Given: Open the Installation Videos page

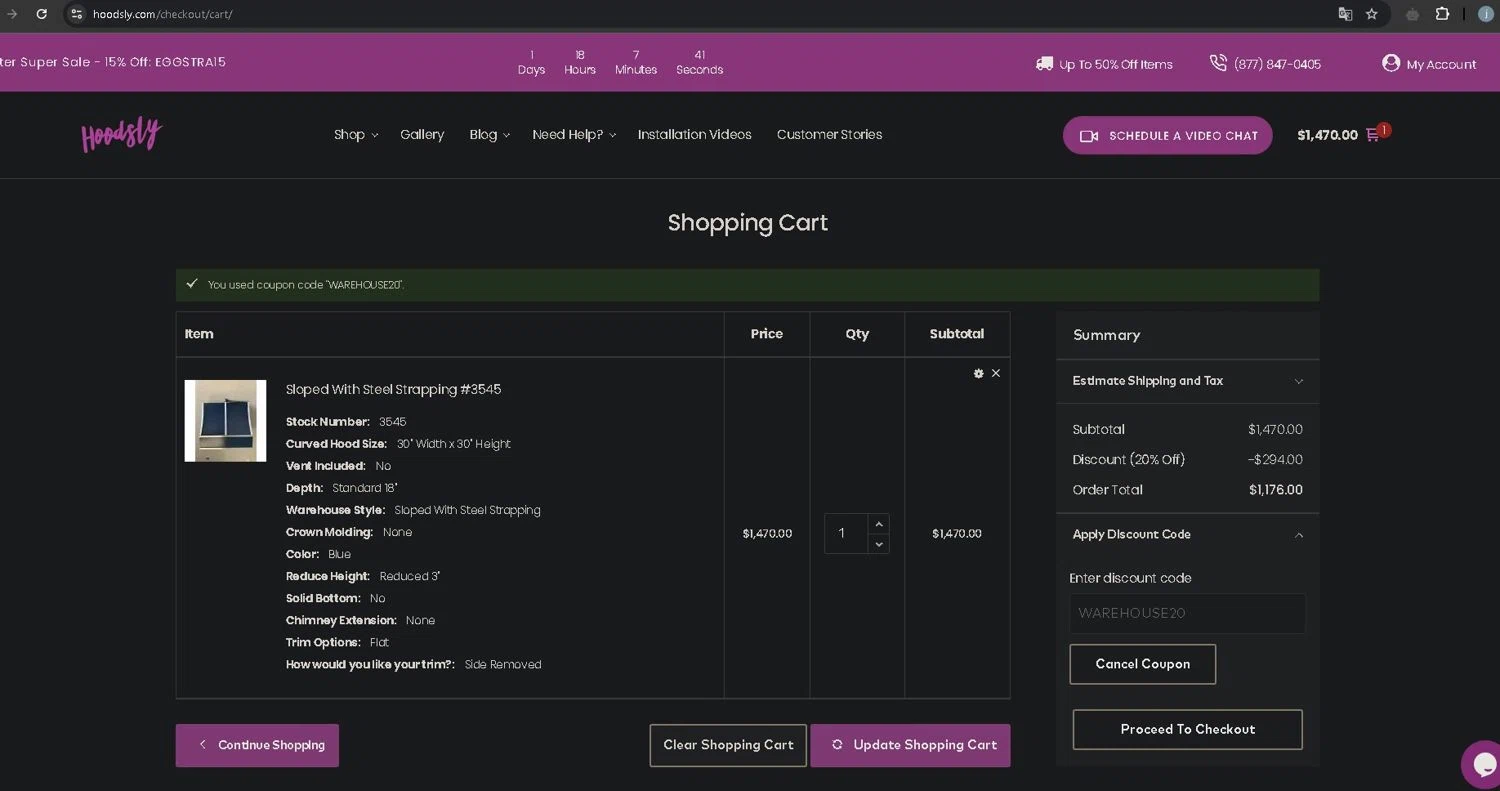Looking at the screenshot, I should click(x=695, y=134).
